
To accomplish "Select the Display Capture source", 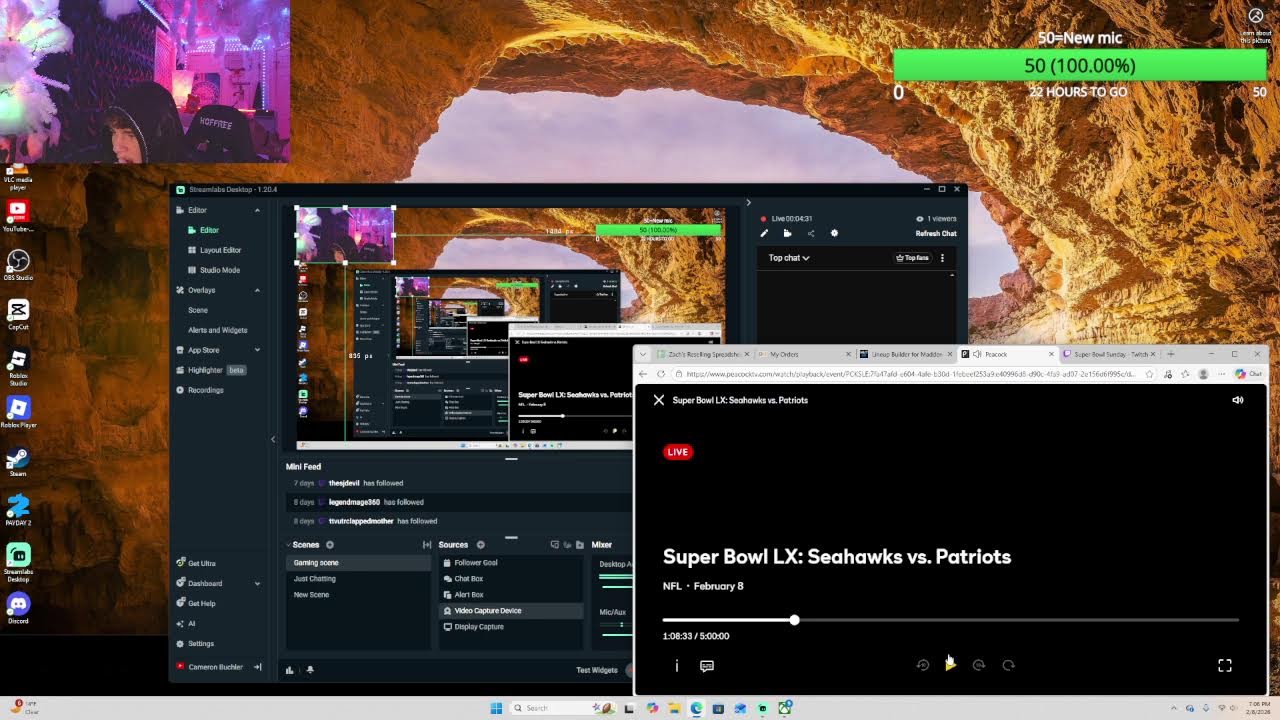I will 511,627.
